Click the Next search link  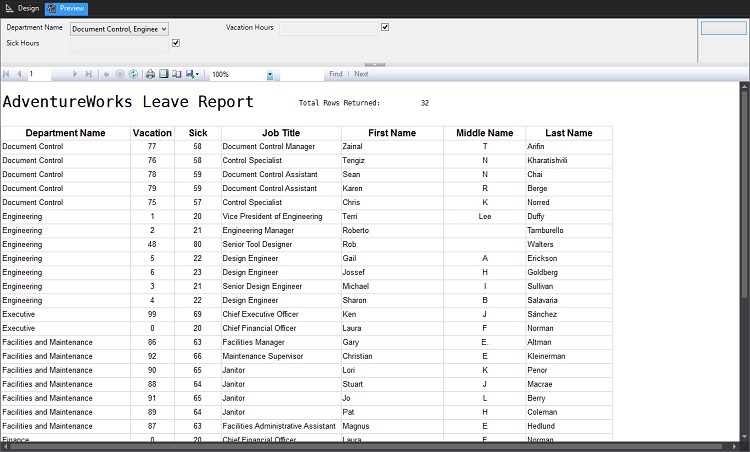pyautogui.click(x=361, y=74)
